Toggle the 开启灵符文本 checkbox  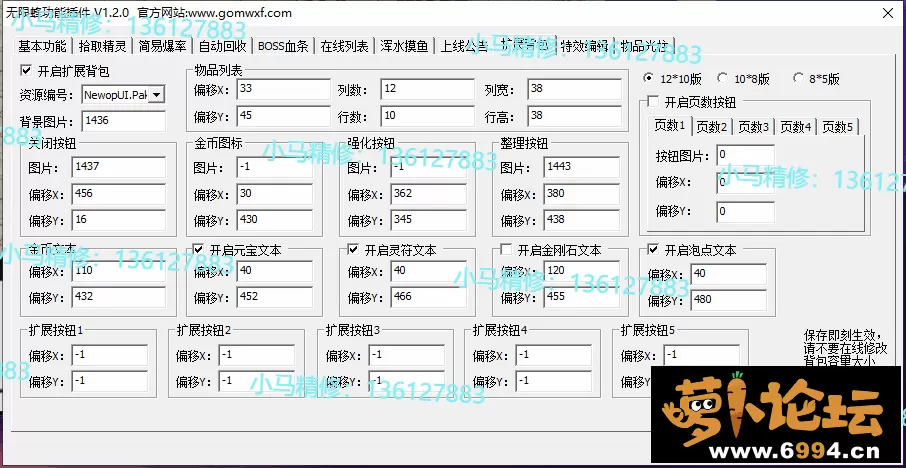(x=353, y=250)
